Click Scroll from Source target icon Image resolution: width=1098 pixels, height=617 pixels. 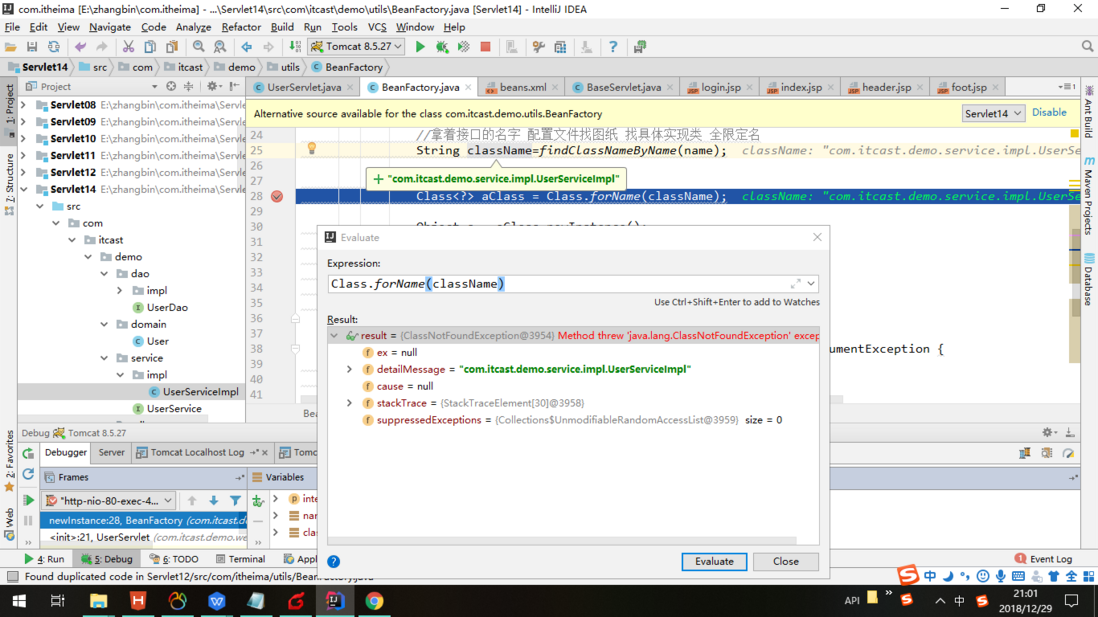pos(171,86)
